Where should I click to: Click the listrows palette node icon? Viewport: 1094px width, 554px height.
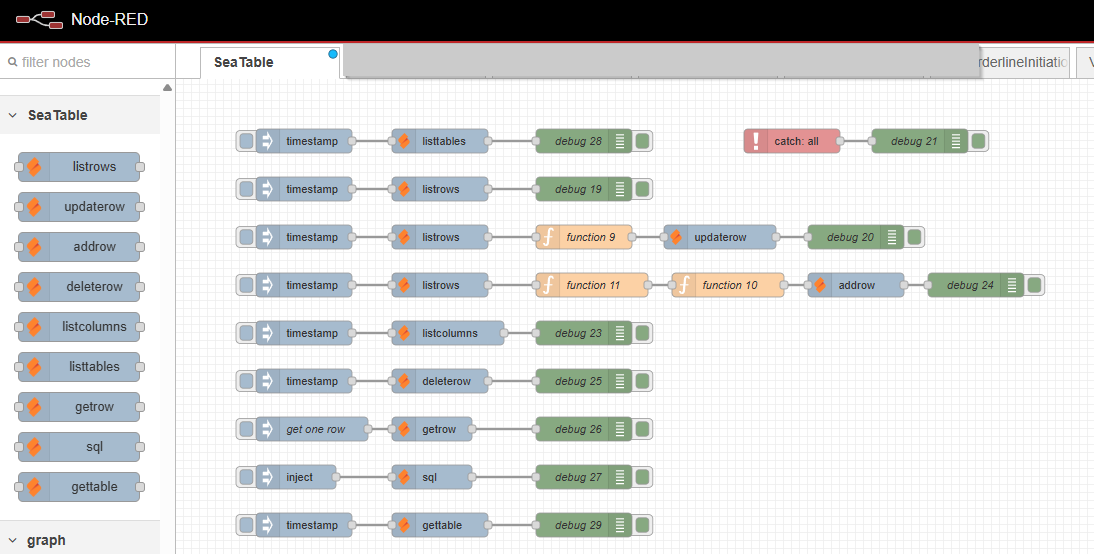(34, 167)
